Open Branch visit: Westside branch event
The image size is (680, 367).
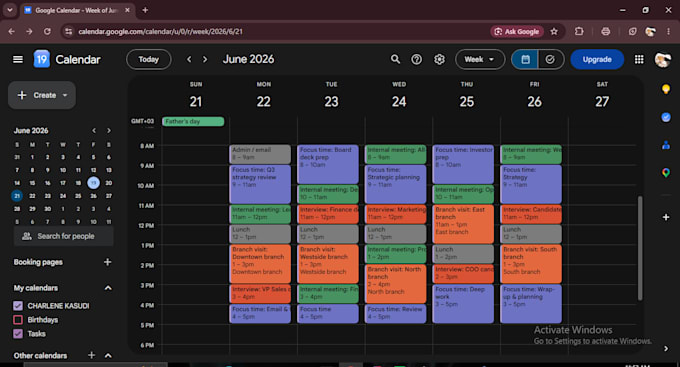327,264
